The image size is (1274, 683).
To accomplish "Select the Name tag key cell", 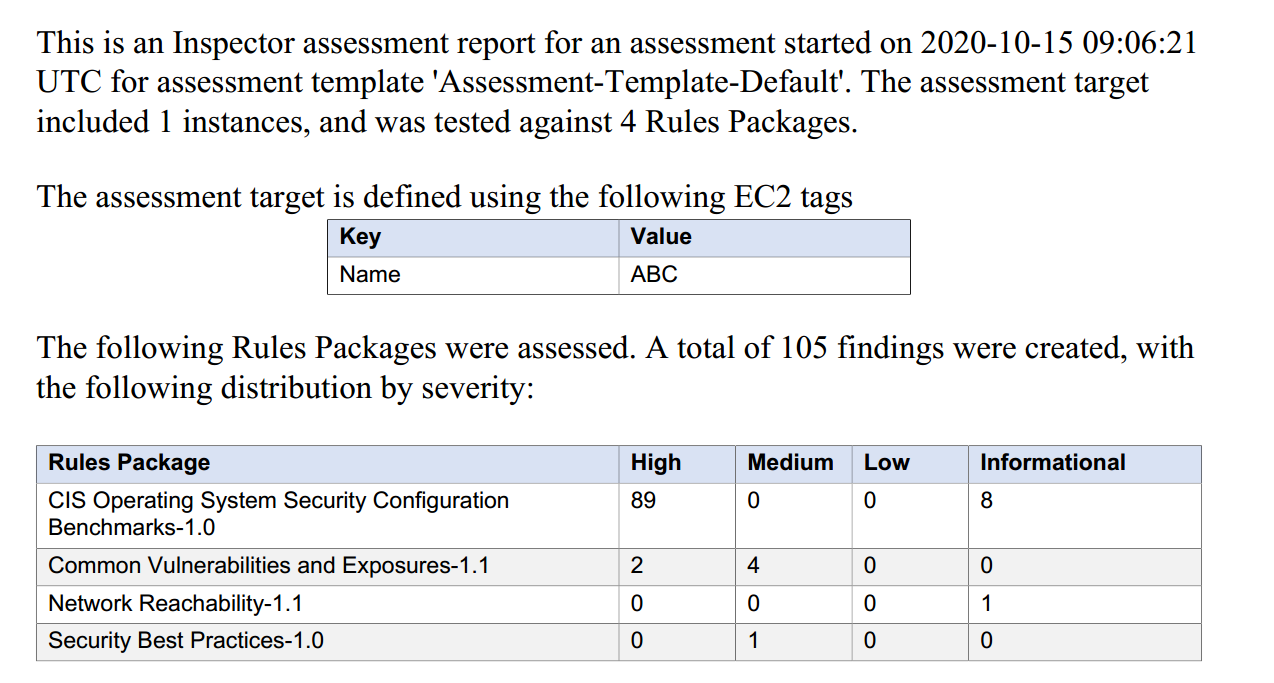I will [x=370, y=275].
